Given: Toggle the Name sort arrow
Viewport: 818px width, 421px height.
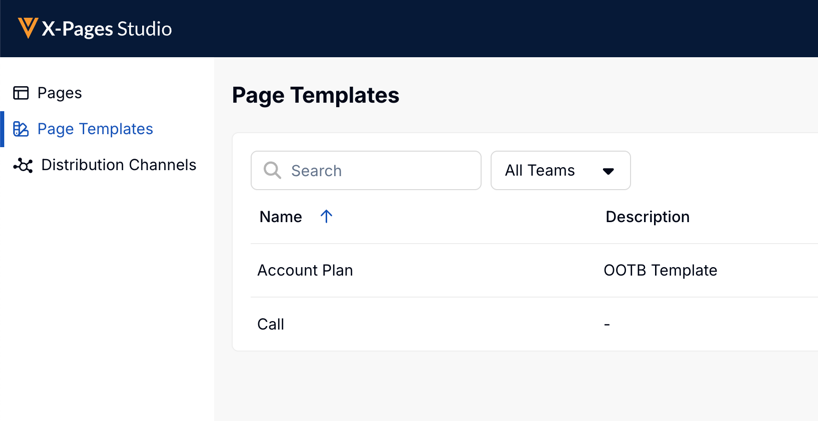Looking at the screenshot, I should click(326, 216).
